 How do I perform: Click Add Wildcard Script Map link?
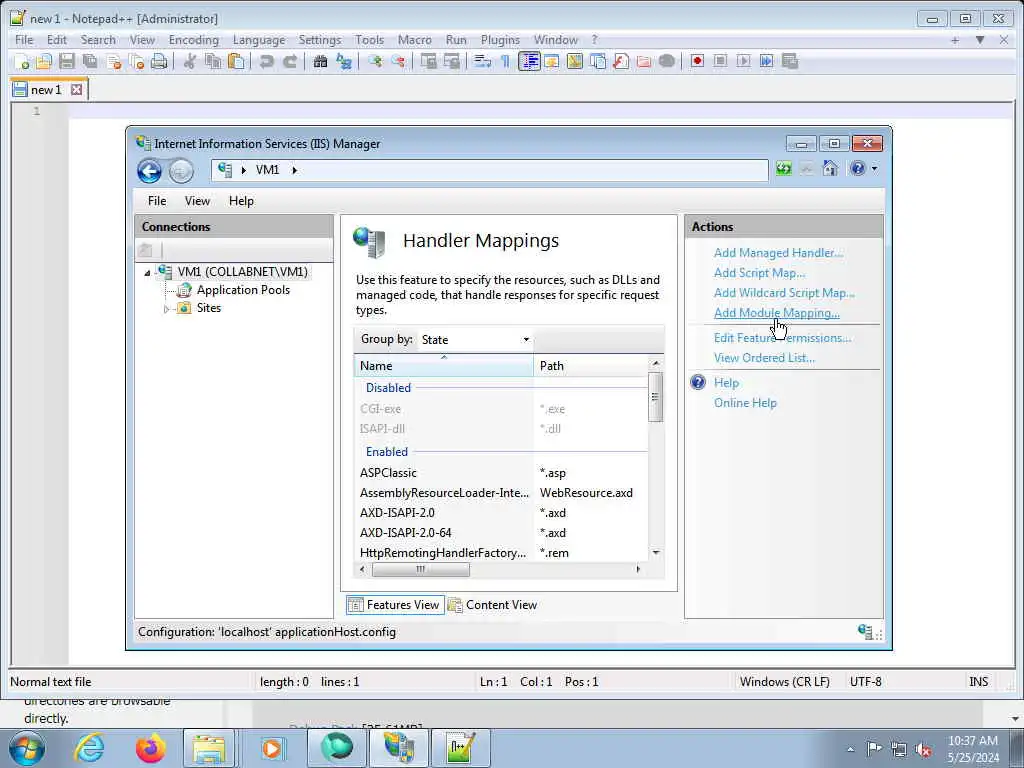tap(784, 293)
